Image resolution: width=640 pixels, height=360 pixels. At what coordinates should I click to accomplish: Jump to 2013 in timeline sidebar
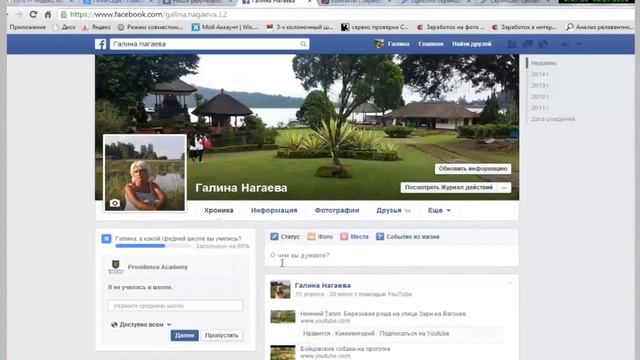click(539, 85)
